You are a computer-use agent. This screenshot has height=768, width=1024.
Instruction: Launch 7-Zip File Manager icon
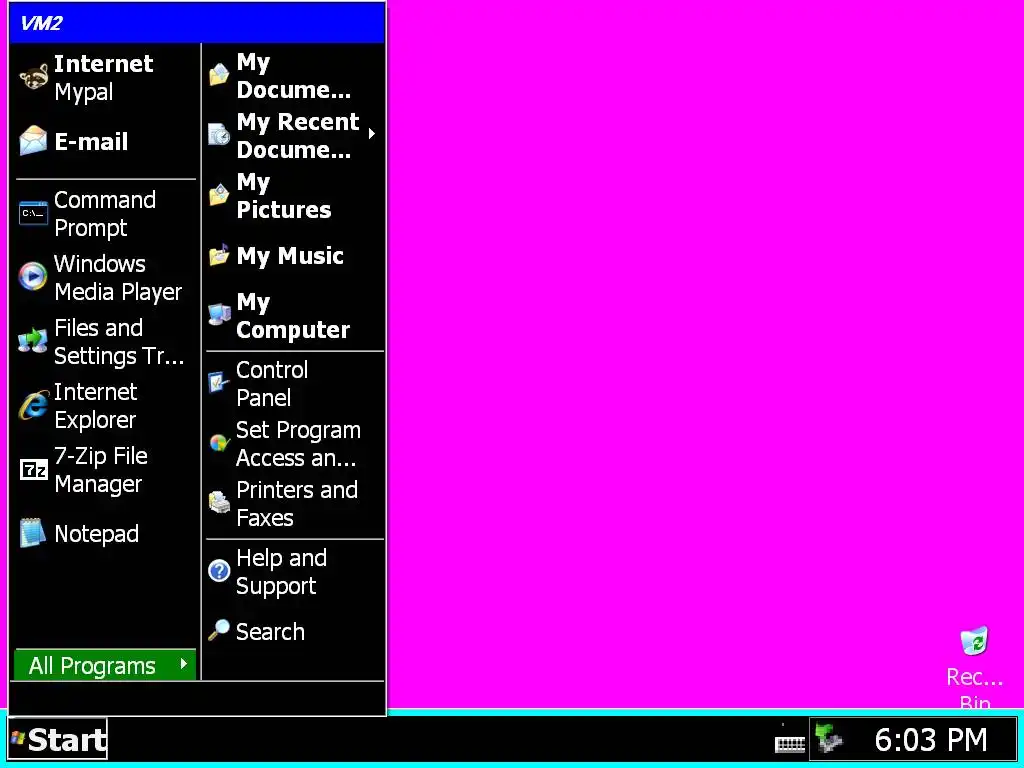(33, 469)
